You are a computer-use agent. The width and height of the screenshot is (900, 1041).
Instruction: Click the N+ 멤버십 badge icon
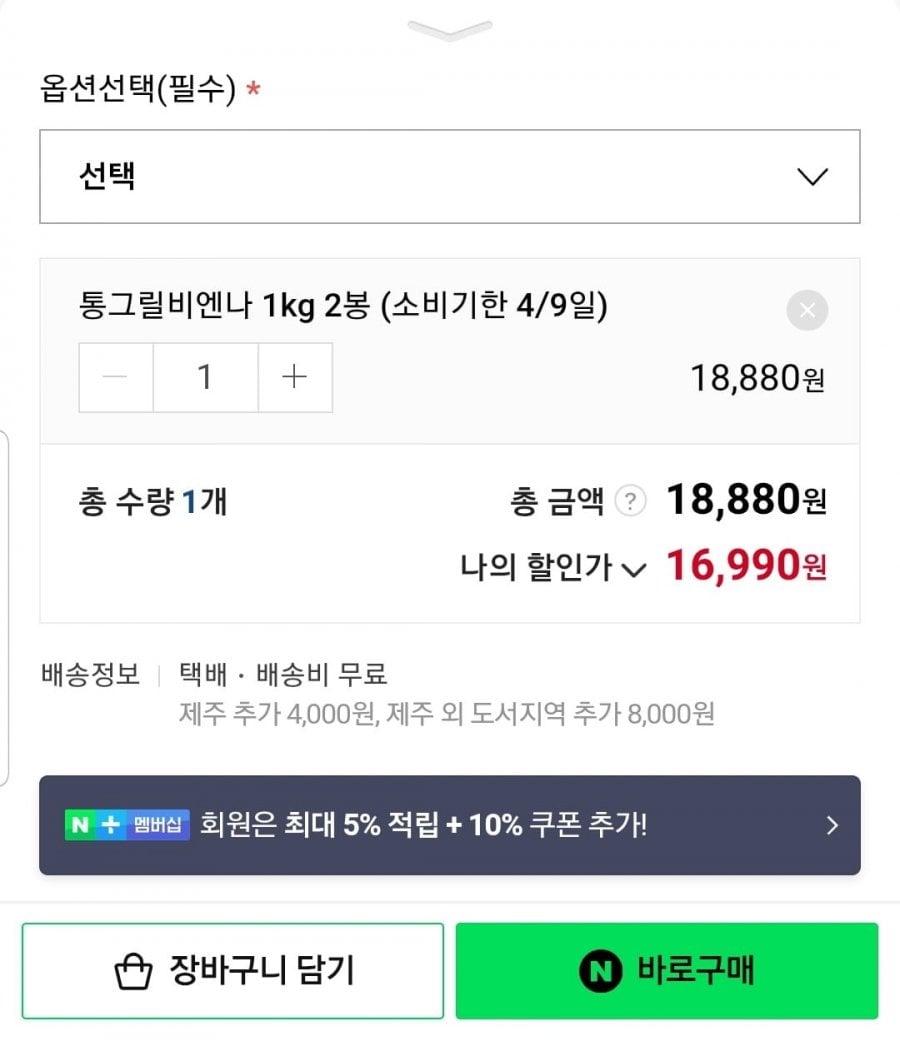click(x=127, y=825)
